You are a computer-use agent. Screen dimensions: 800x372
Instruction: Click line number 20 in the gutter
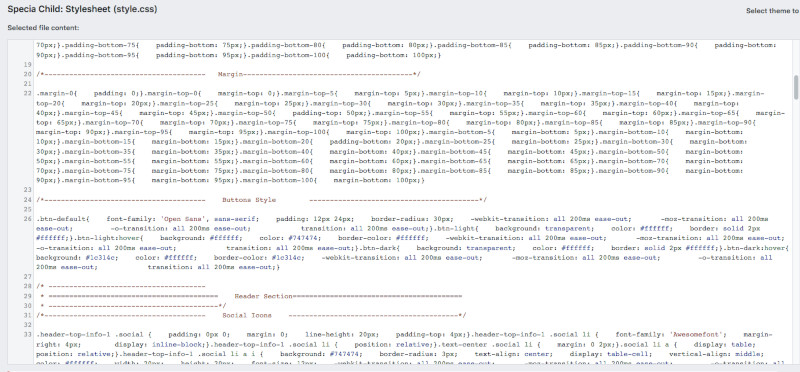[x=28, y=75]
